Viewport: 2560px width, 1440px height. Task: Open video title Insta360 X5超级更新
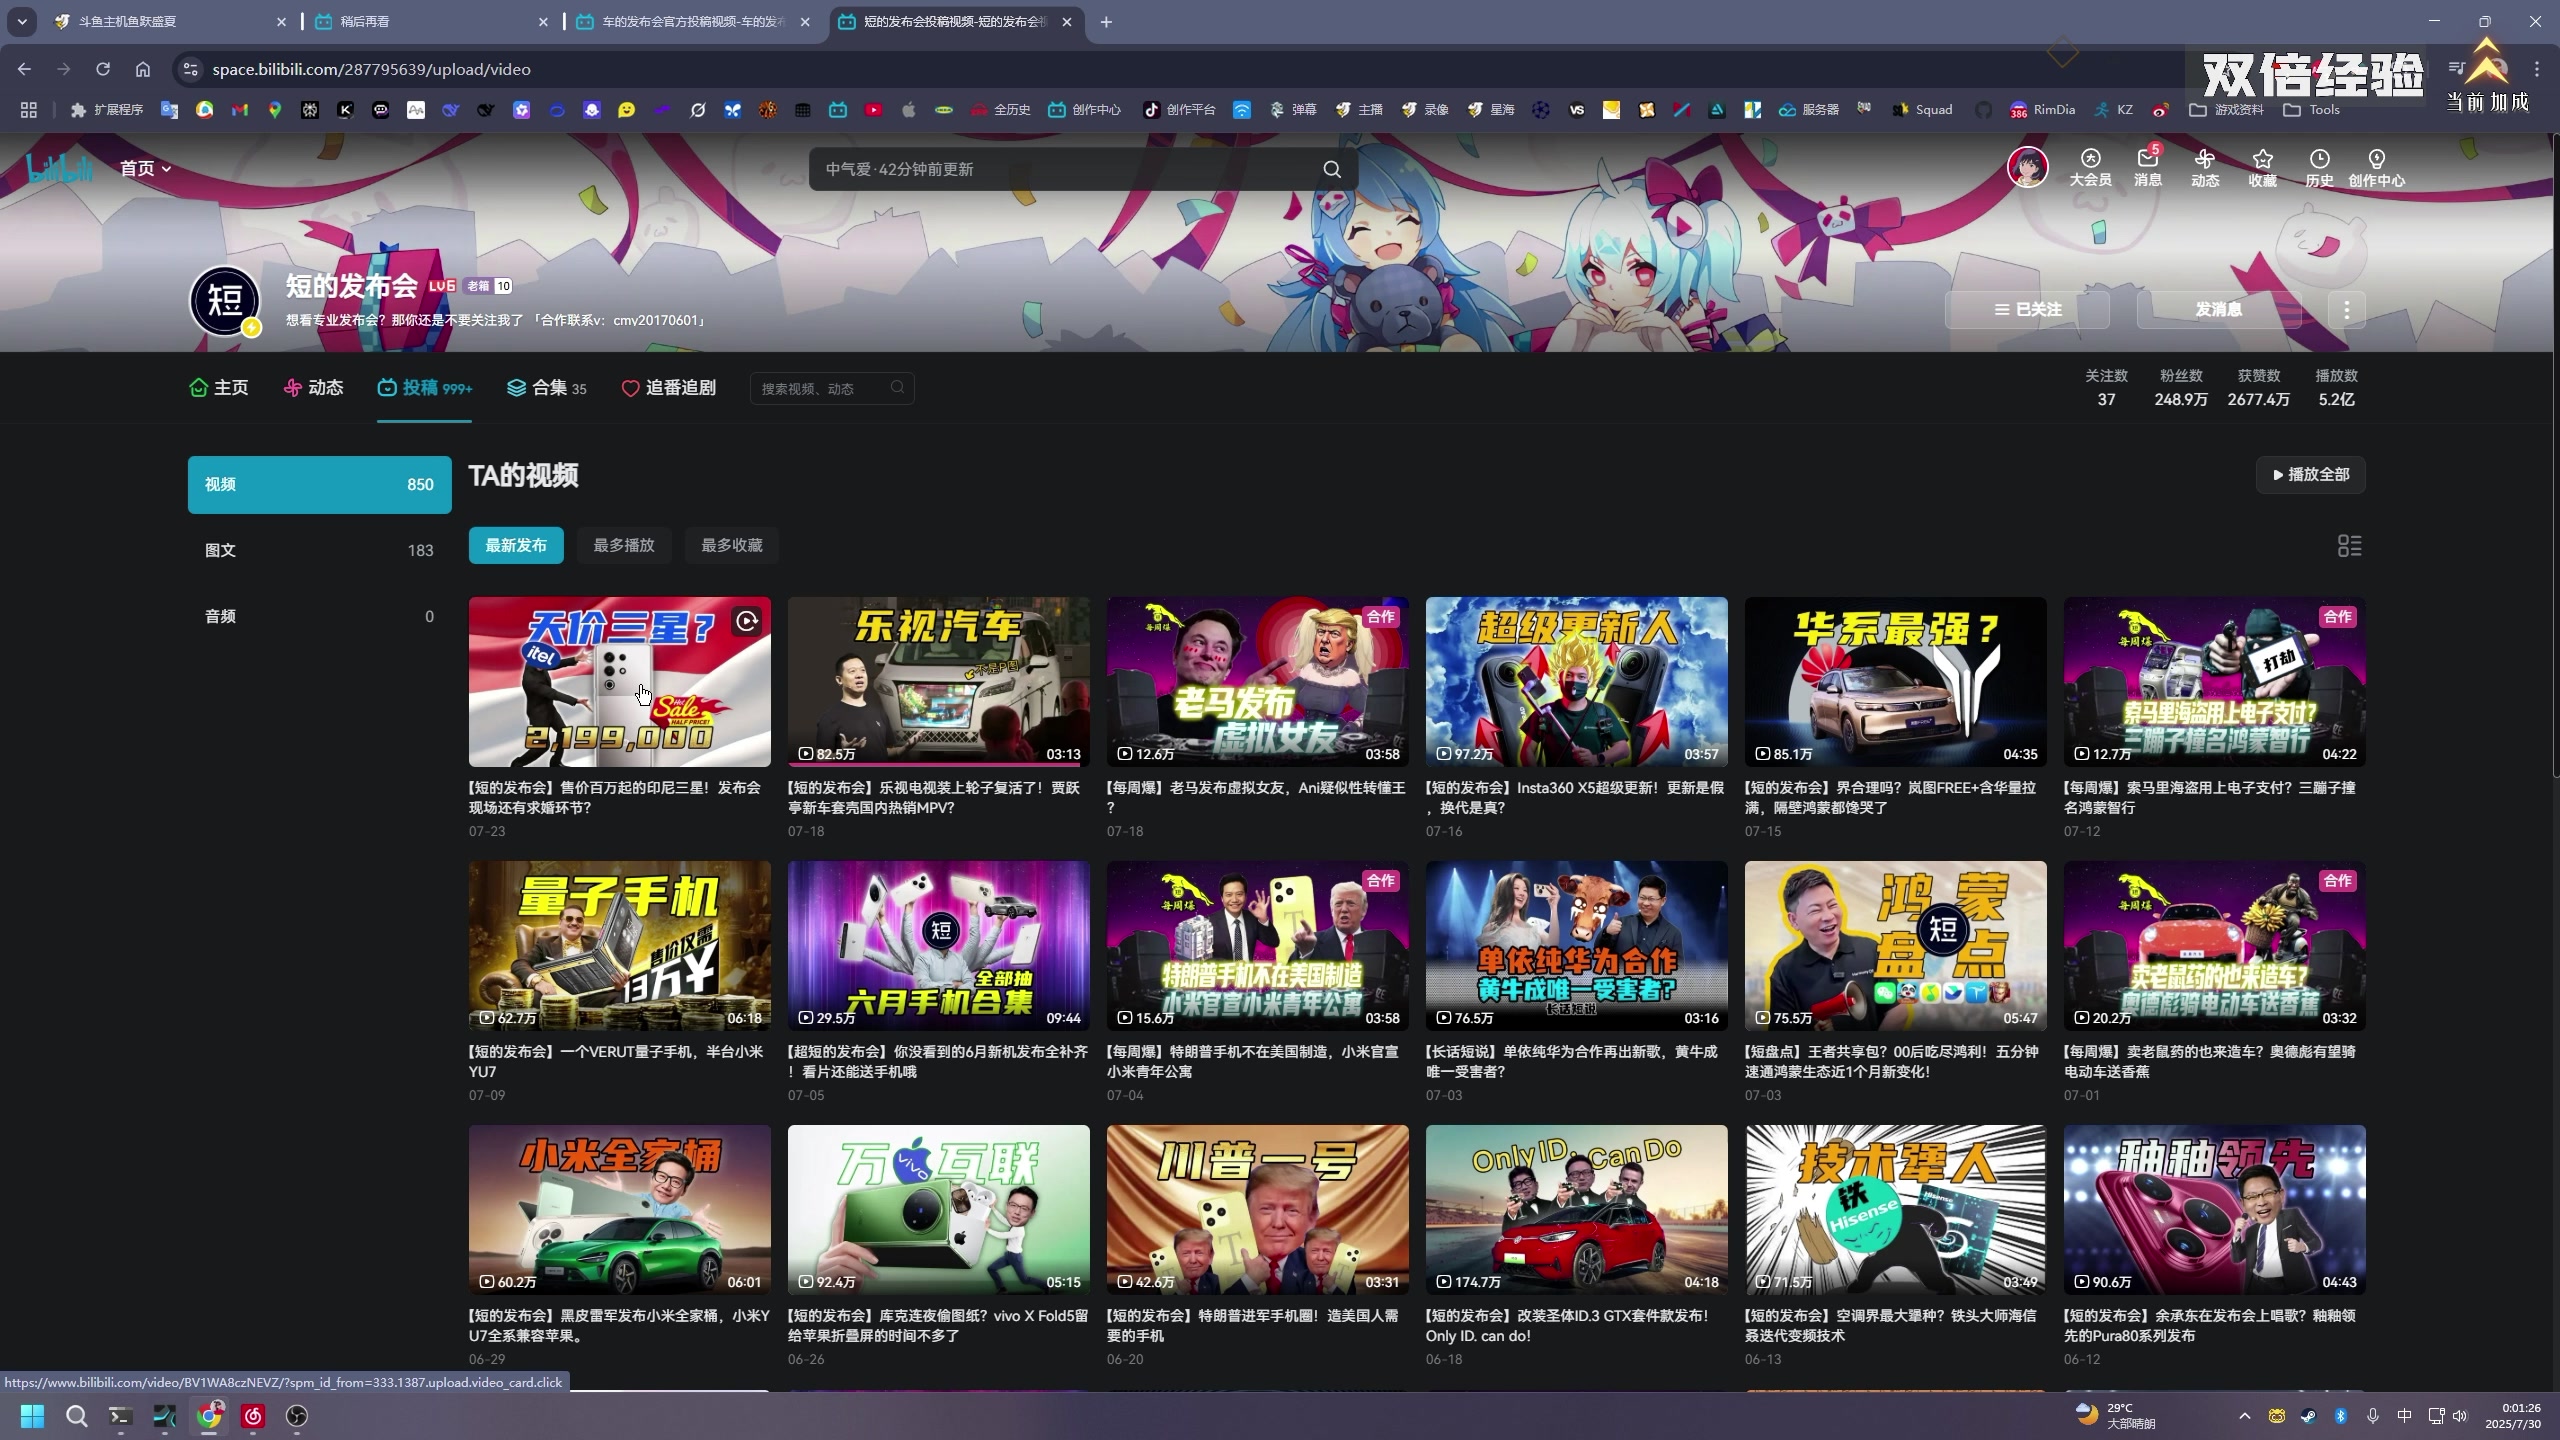click(x=1575, y=798)
